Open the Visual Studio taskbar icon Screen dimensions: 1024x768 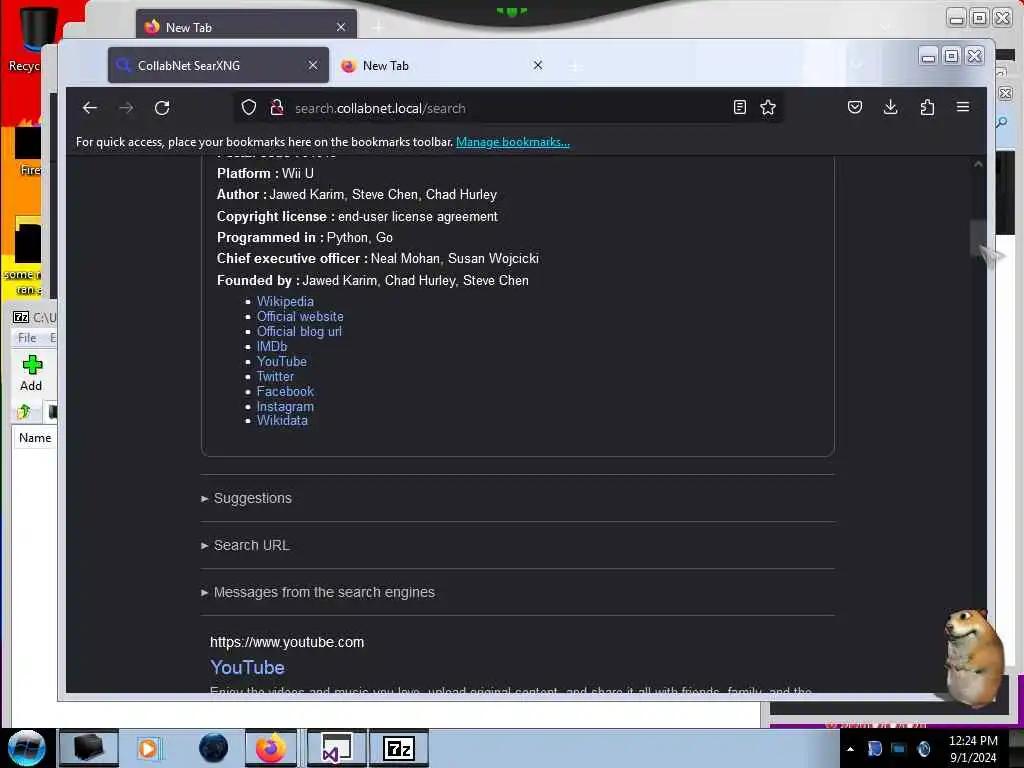(336, 748)
